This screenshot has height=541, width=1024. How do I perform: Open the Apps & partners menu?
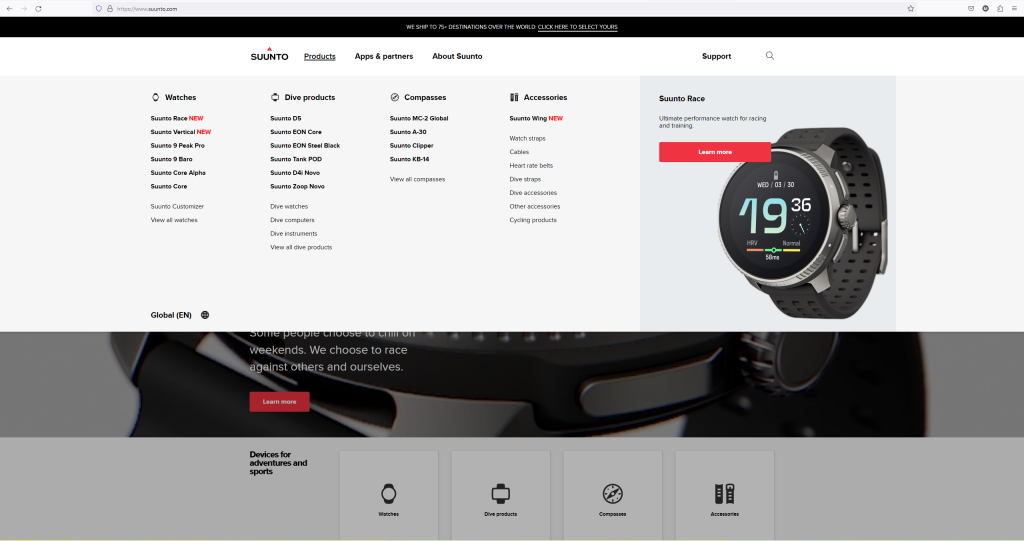click(x=384, y=56)
